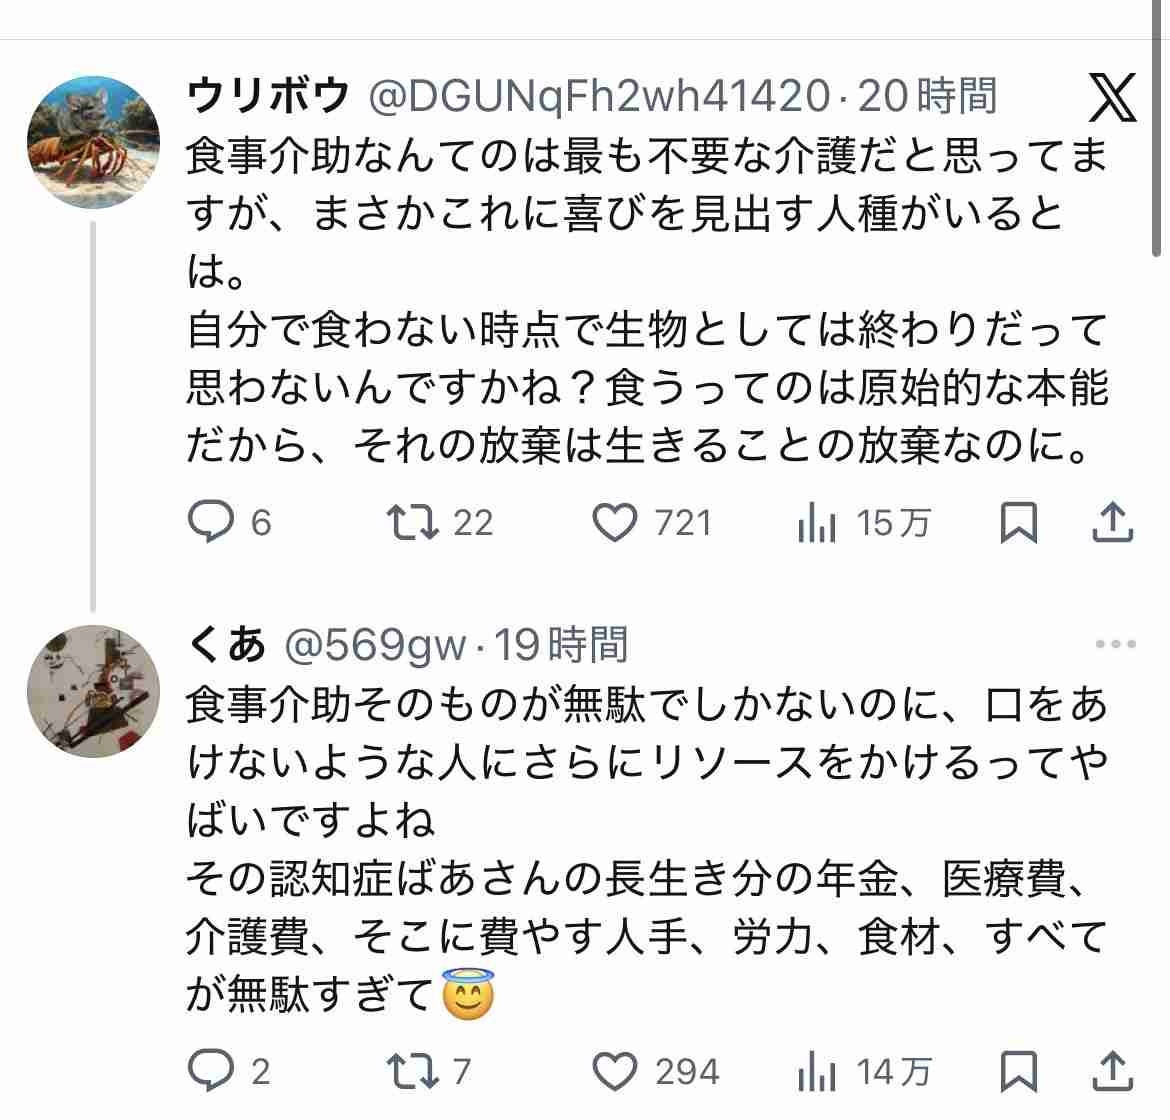The width and height of the screenshot is (1170, 1120).
Task: Bookmark くあ's reply
Action: (x=1019, y=1072)
